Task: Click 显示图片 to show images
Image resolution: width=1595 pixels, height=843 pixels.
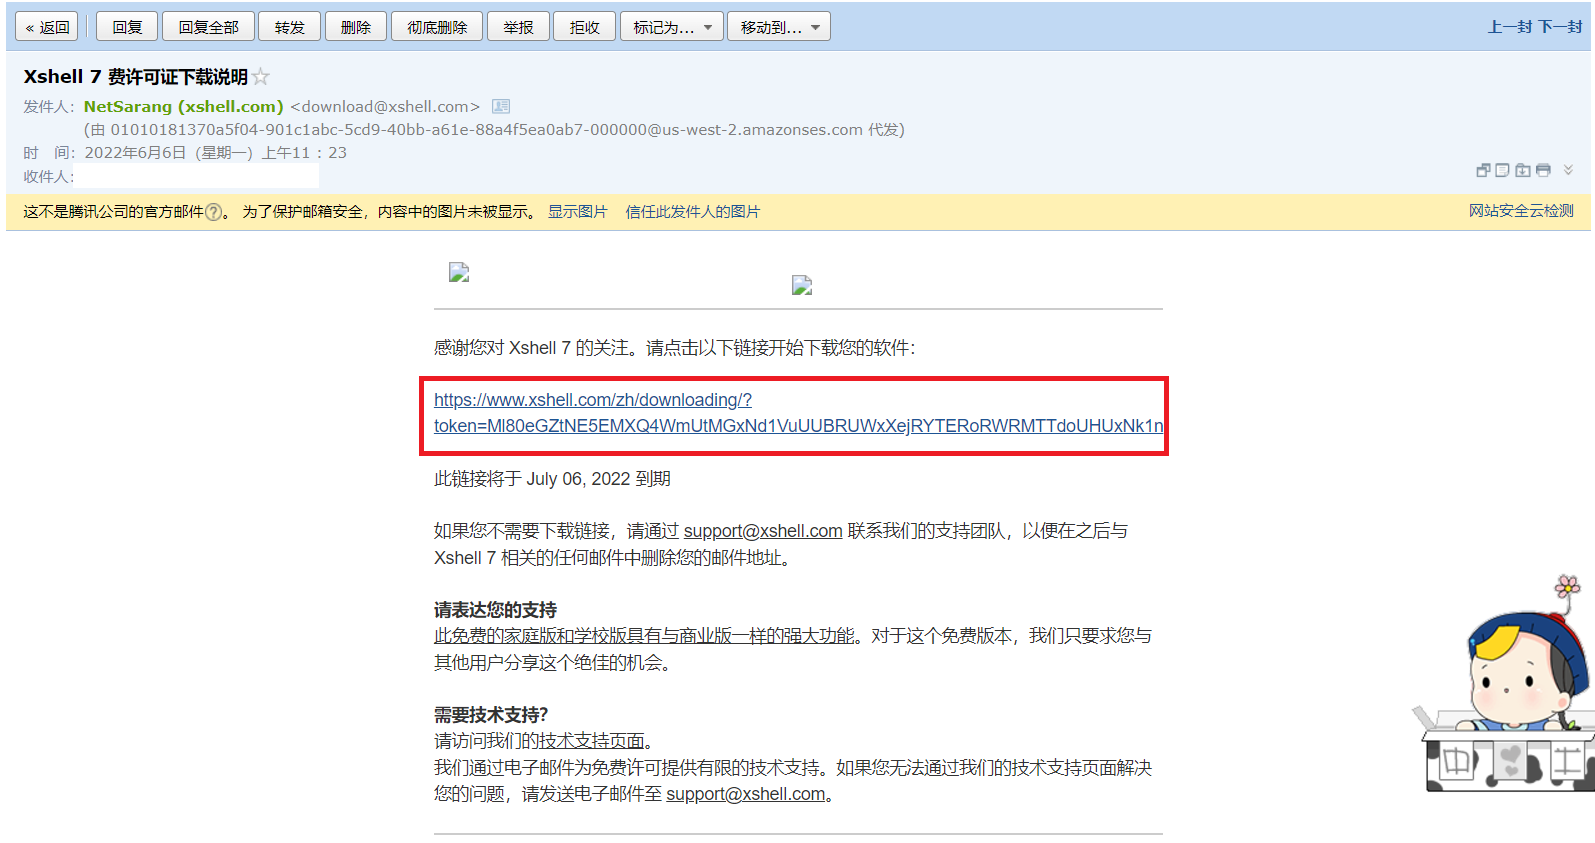Action: pyautogui.click(x=577, y=212)
